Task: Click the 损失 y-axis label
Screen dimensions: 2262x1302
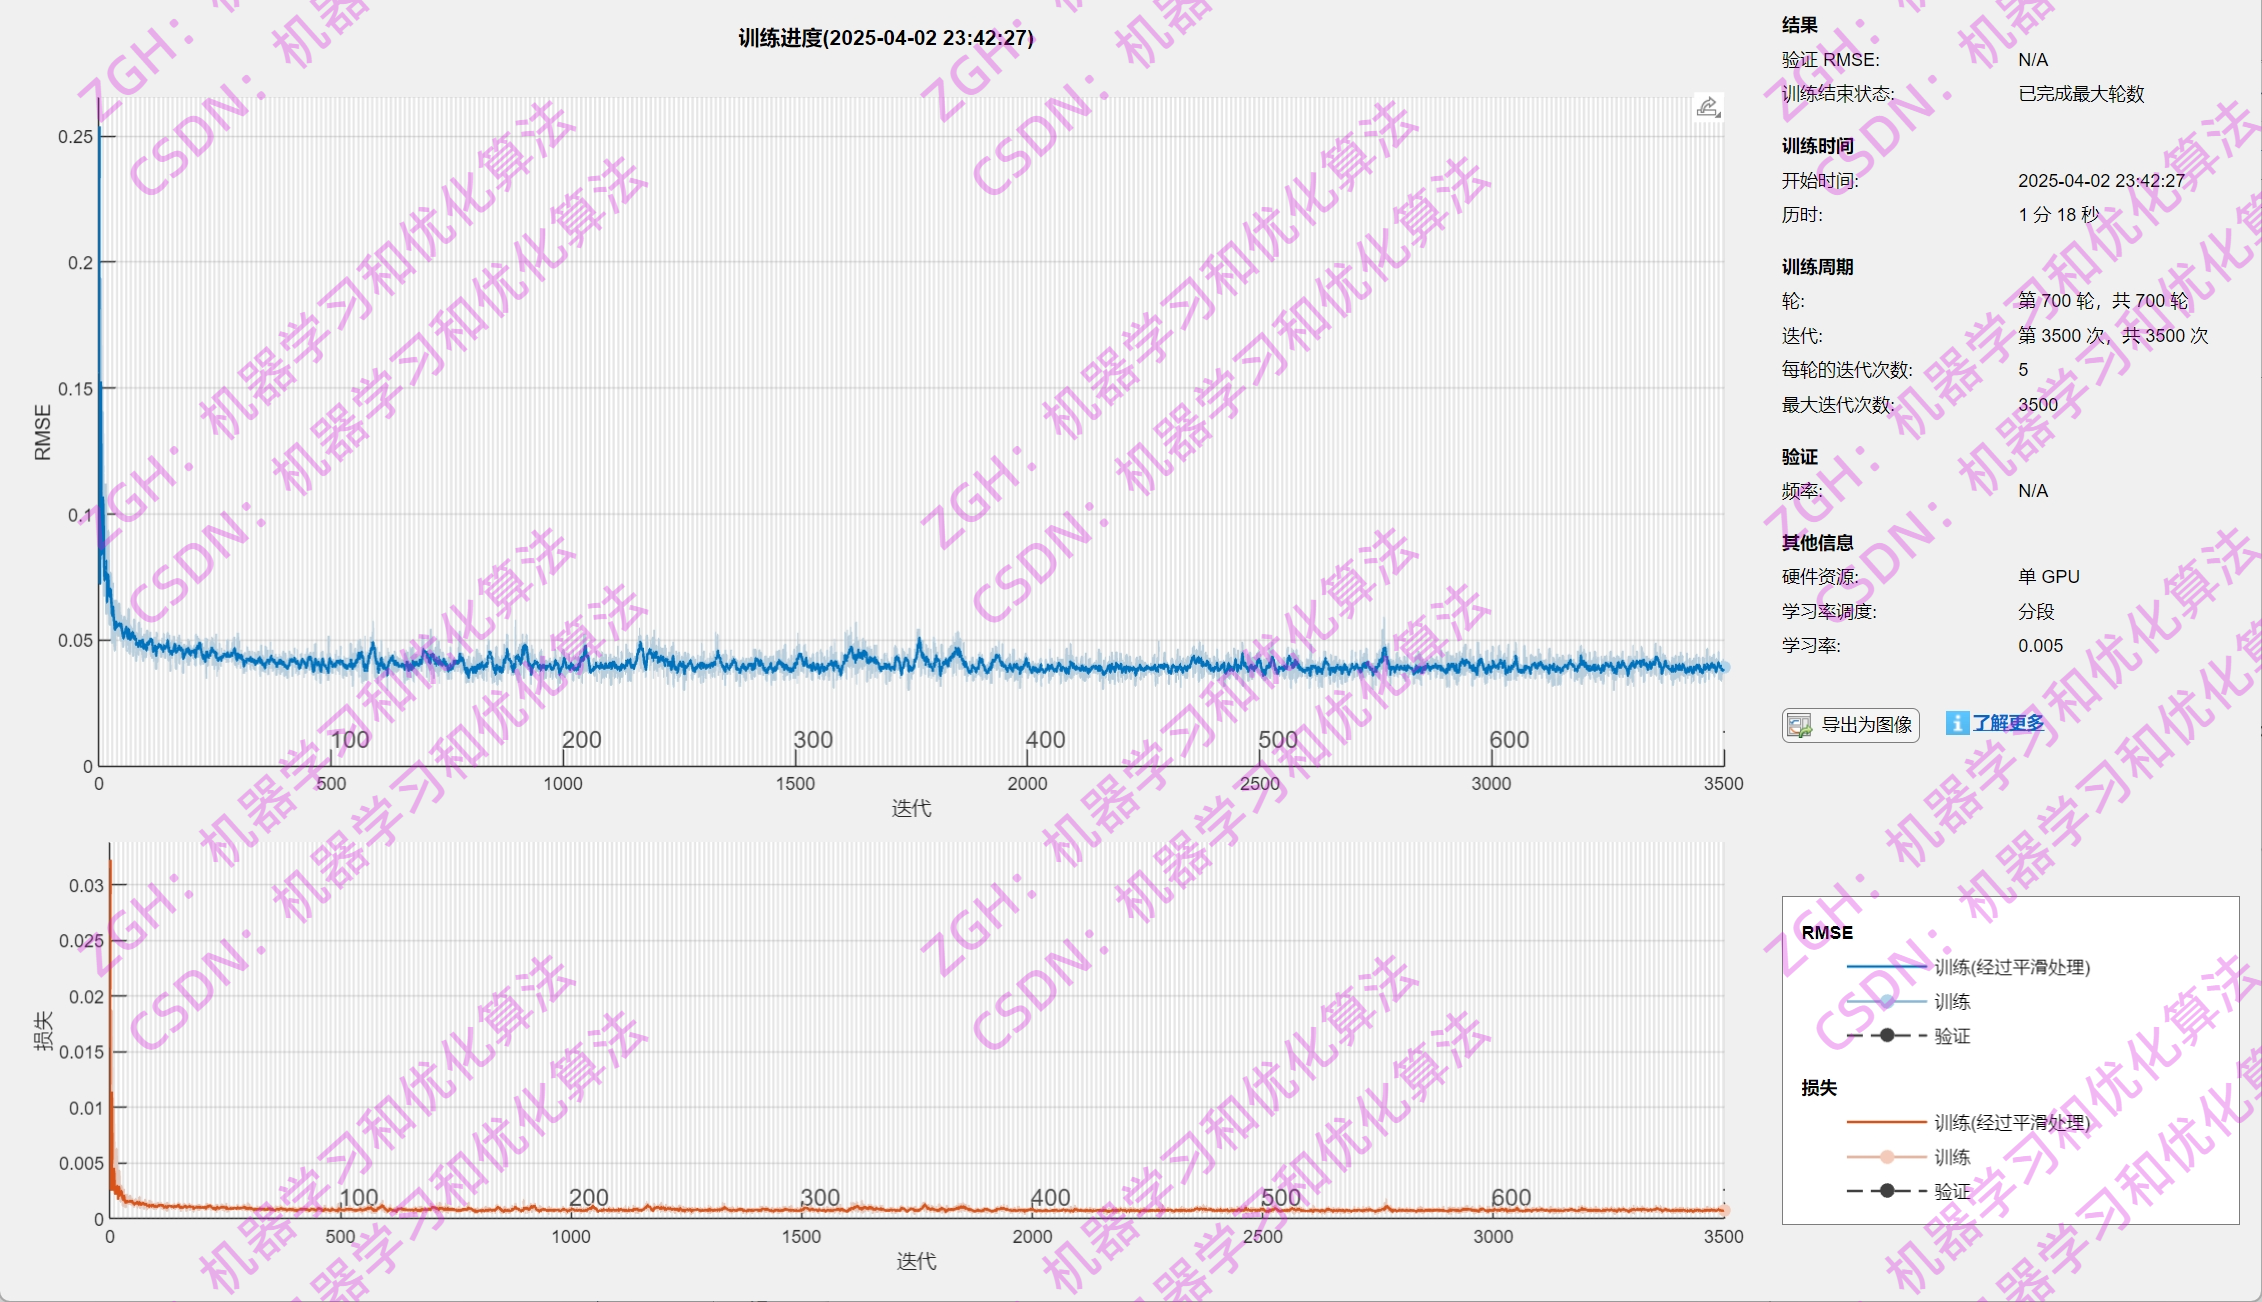Action: 43,1031
